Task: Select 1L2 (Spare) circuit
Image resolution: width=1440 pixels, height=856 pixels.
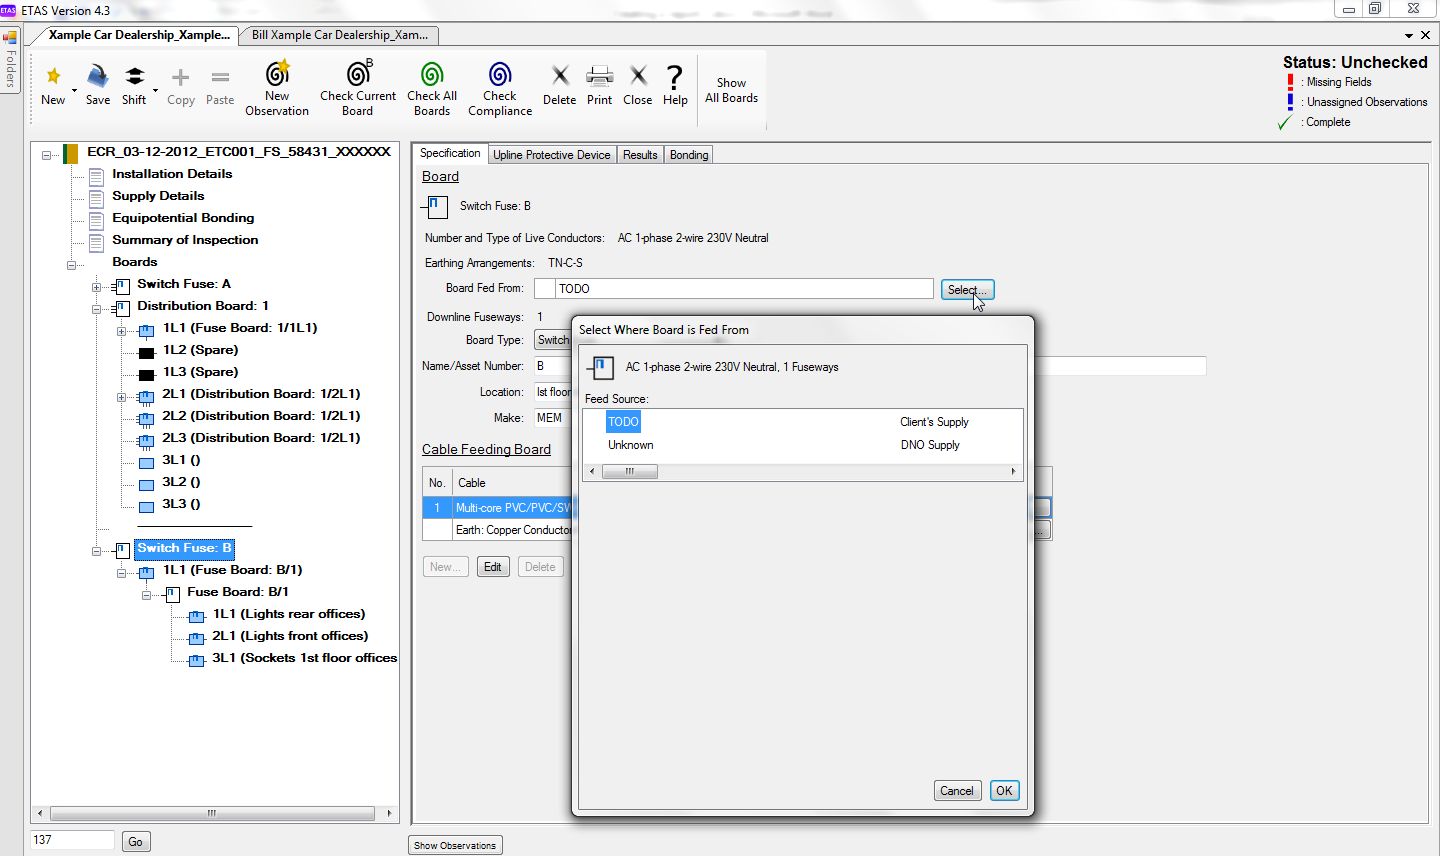Action: [x=200, y=350]
